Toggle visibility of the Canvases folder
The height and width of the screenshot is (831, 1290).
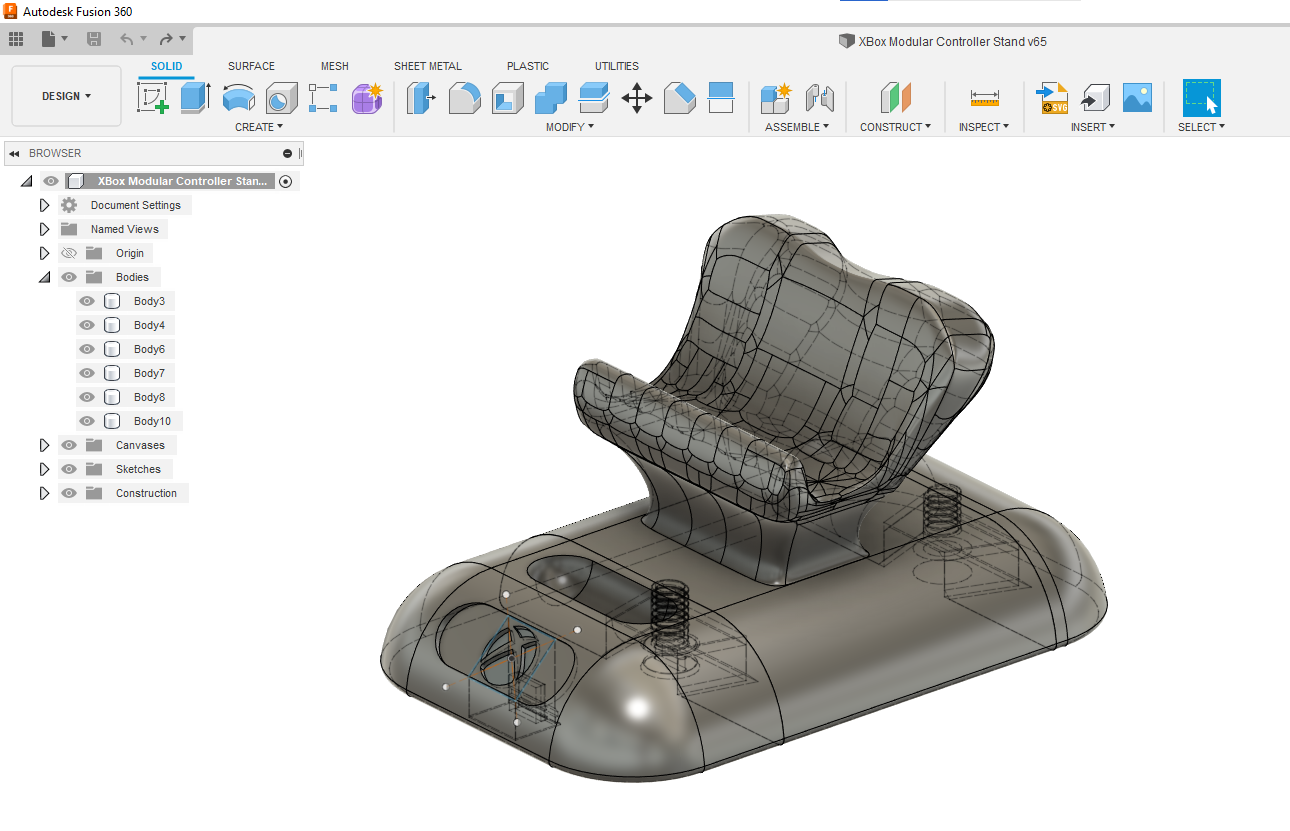(x=69, y=445)
